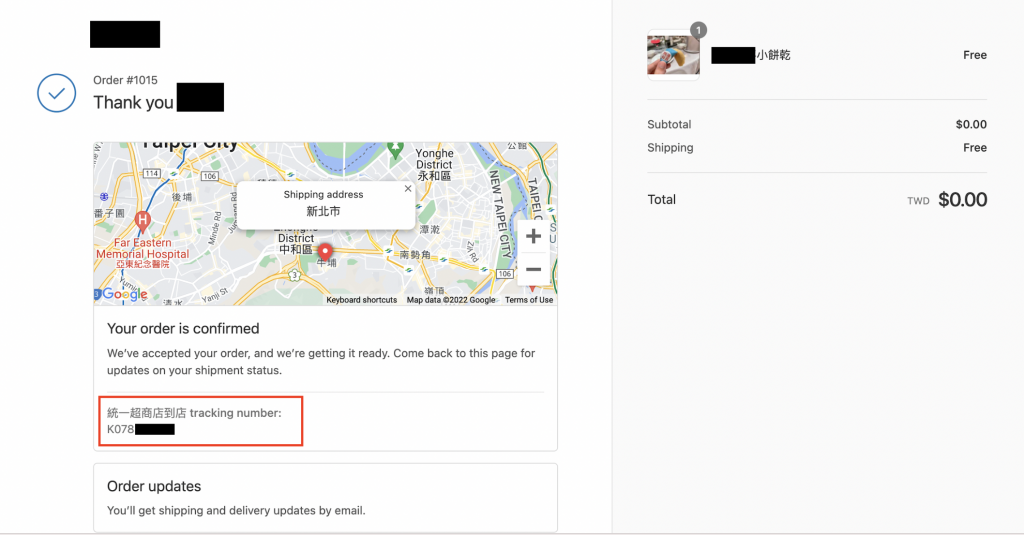Select the K078 tracking number
This screenshot has width=1024, height=535.
coord(140,429)
